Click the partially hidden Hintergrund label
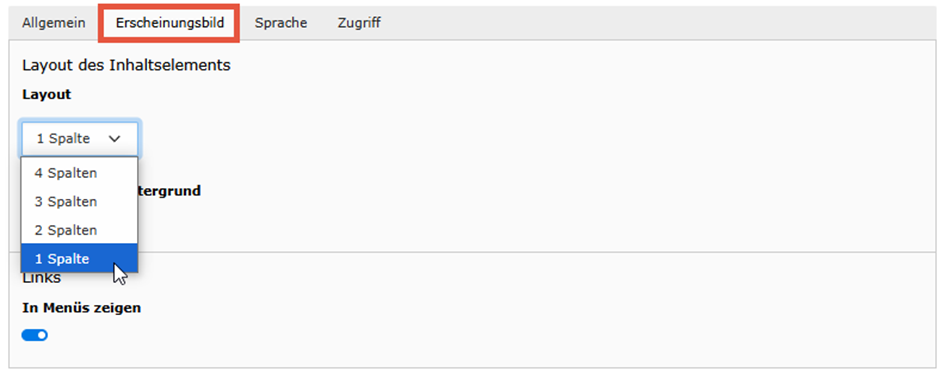 coord(169,191)
